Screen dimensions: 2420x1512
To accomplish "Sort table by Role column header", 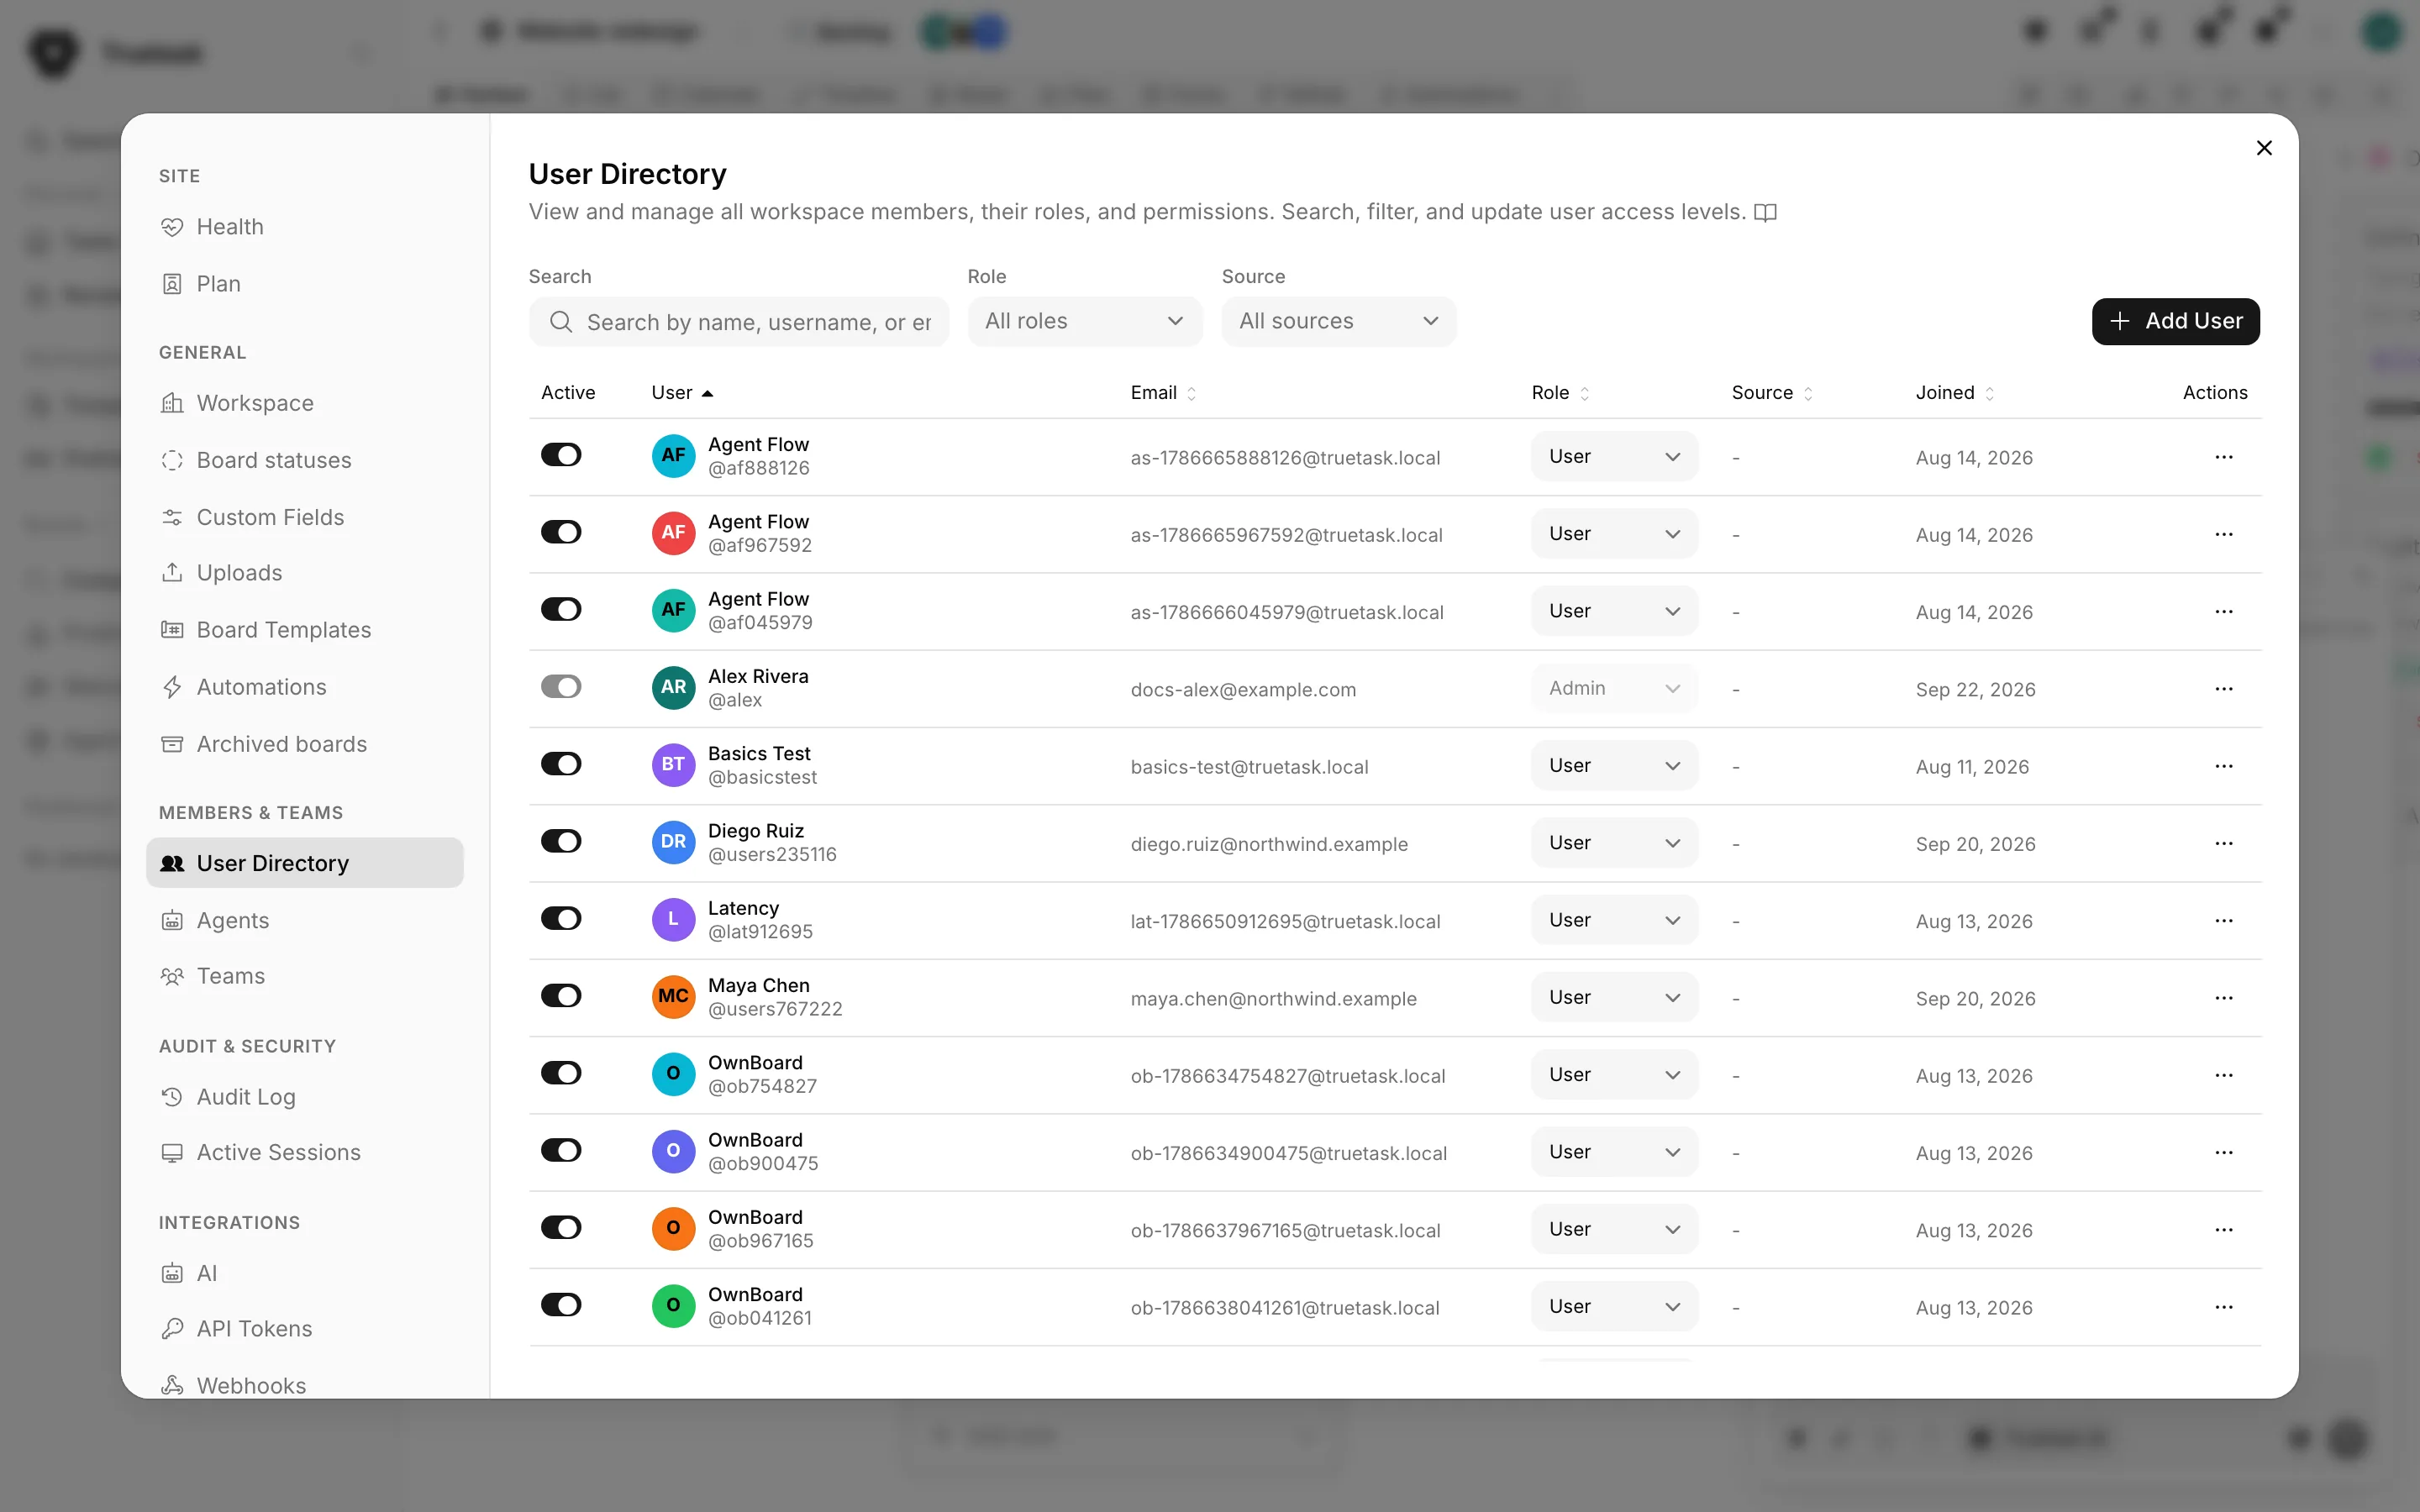I will tap(1560, 393).
